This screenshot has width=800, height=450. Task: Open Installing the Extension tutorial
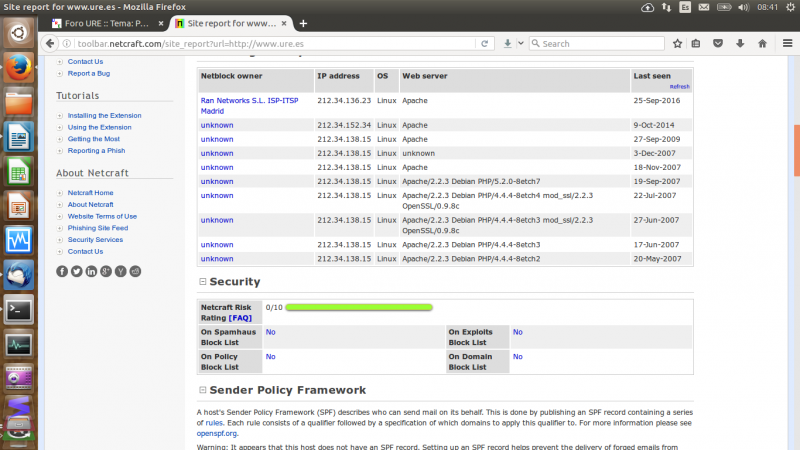(x=105, y=116)
